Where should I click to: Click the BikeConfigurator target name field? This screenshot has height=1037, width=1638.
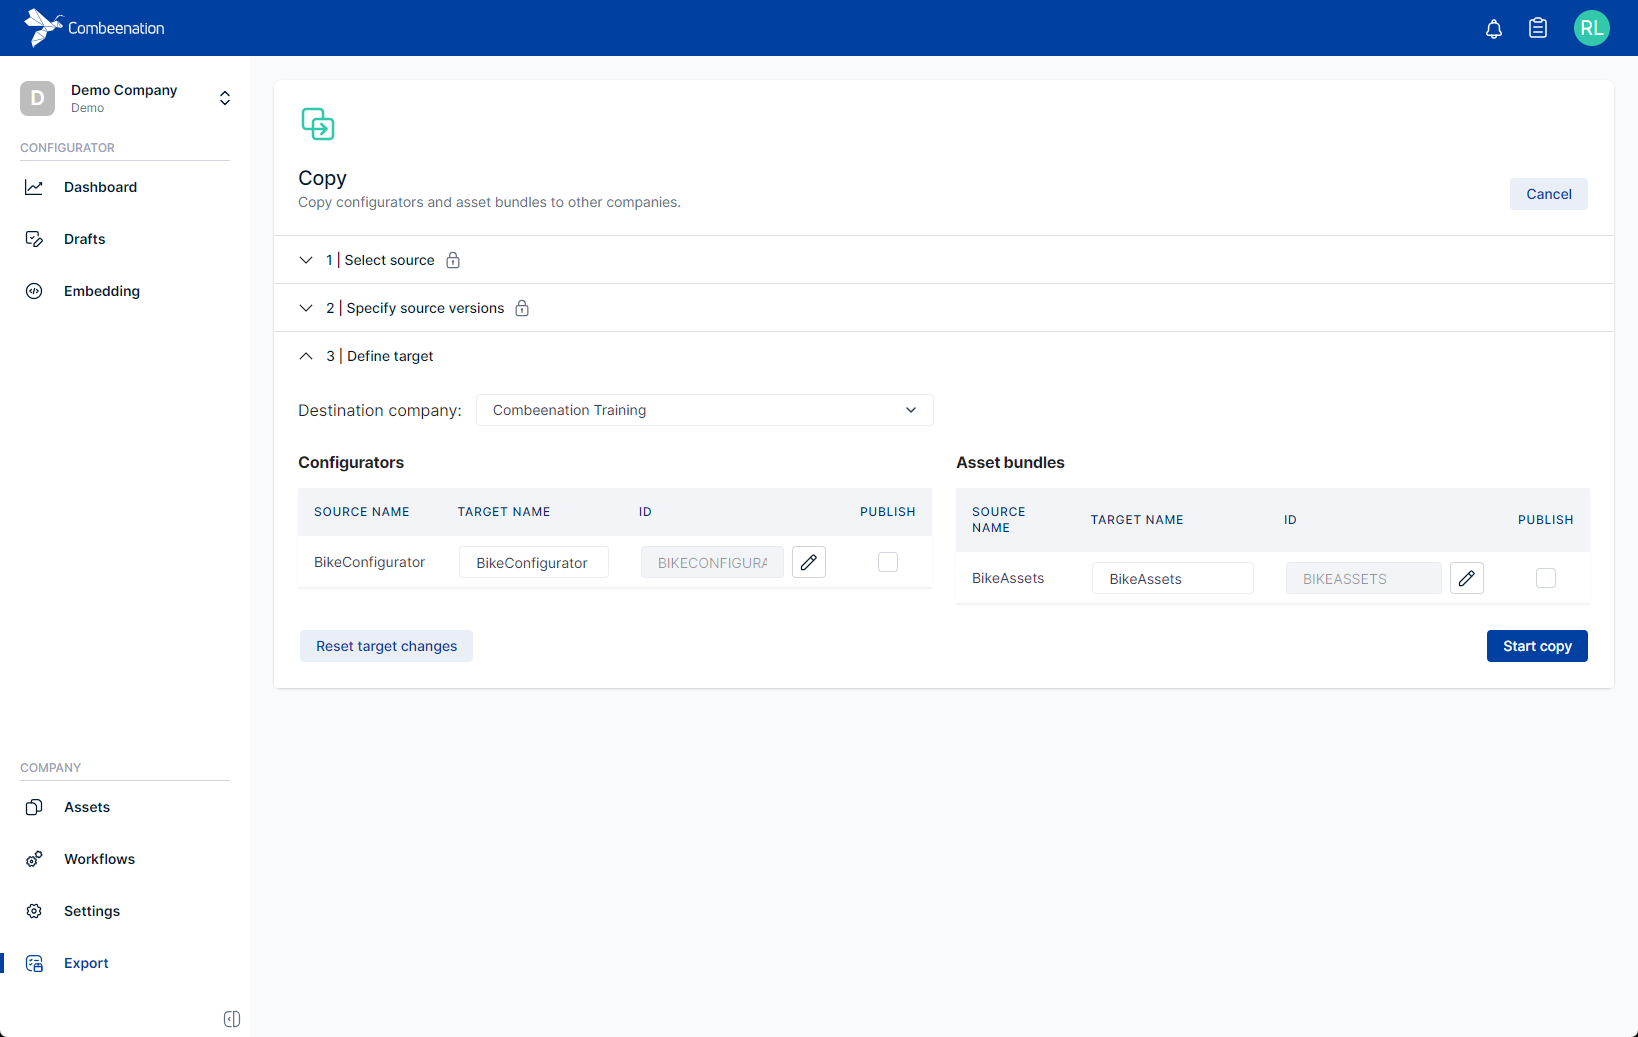533,562
